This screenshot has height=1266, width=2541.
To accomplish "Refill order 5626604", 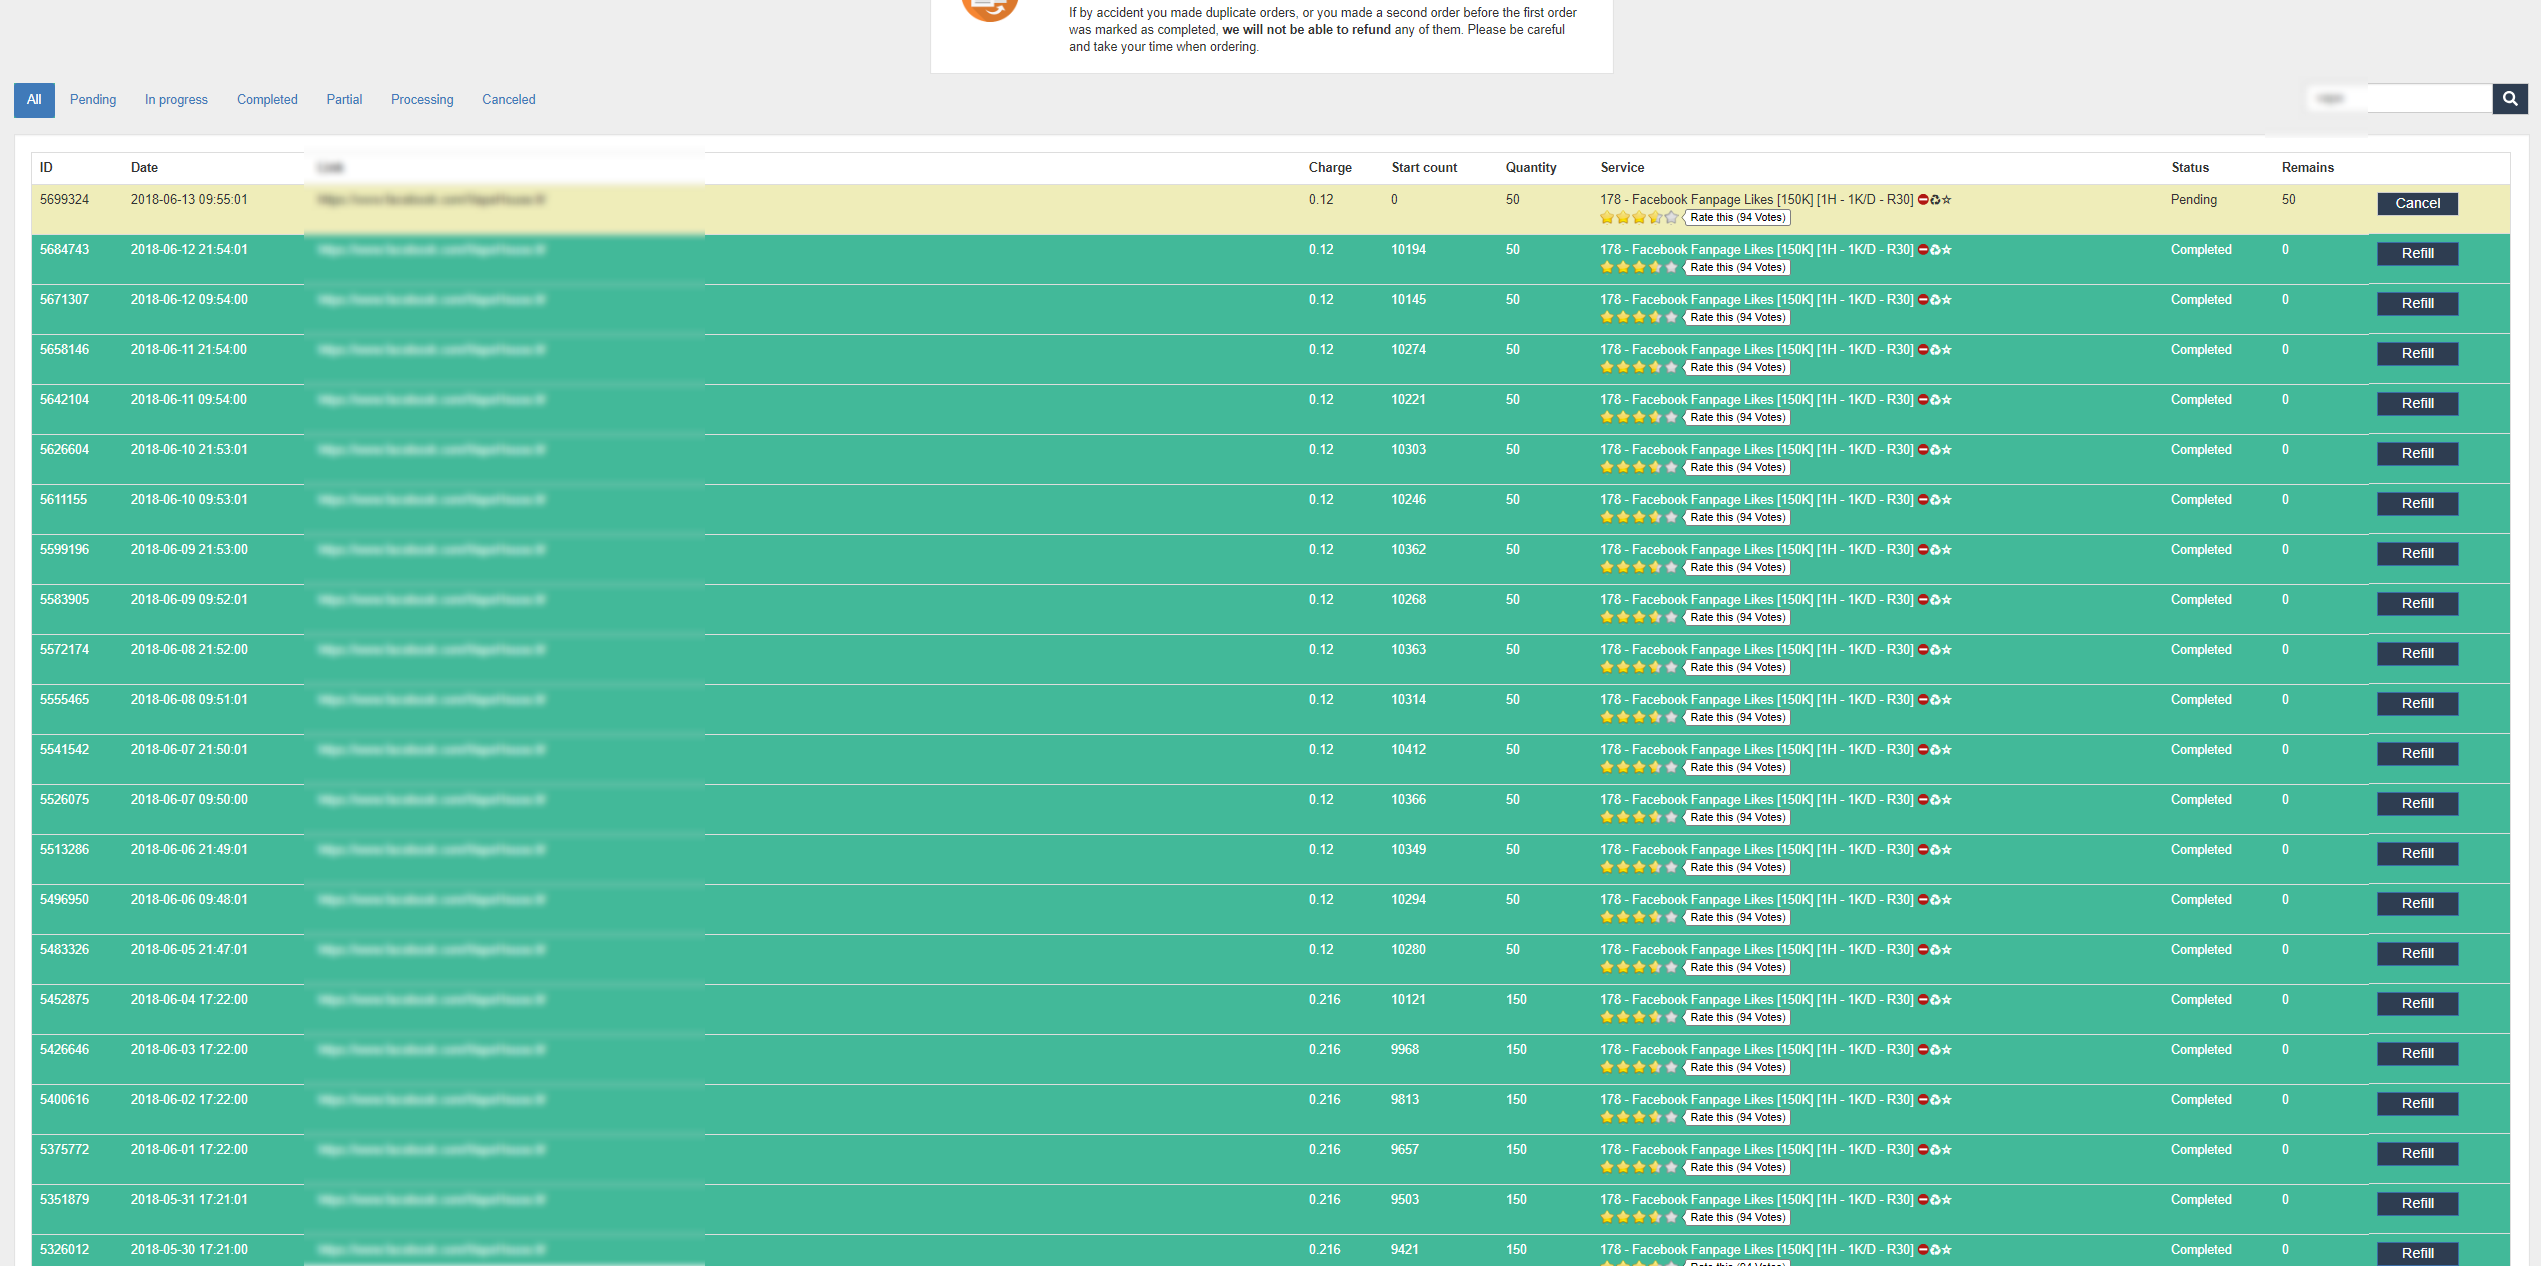I will (x=2418, y=453).
